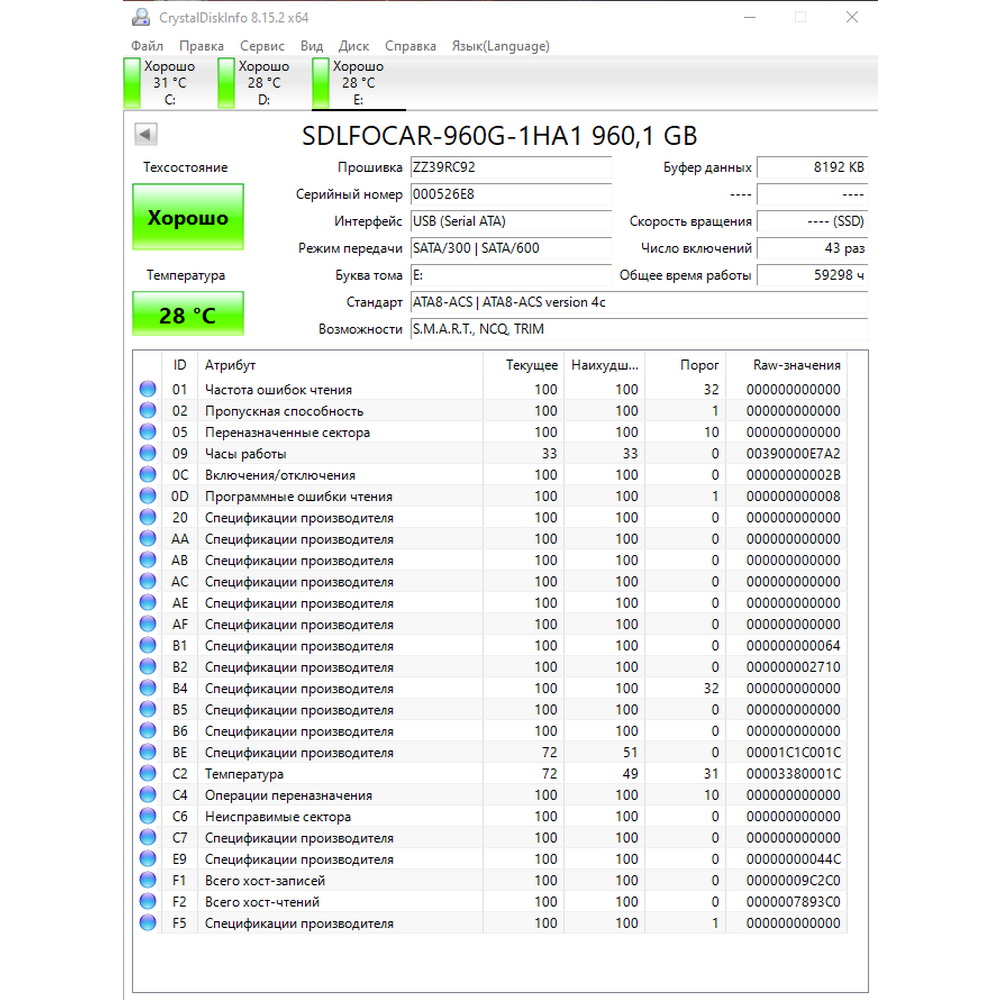Click the status orb for attribute AA
The width and height of the screenshot is (1000, 1000).
pos(147,538)
